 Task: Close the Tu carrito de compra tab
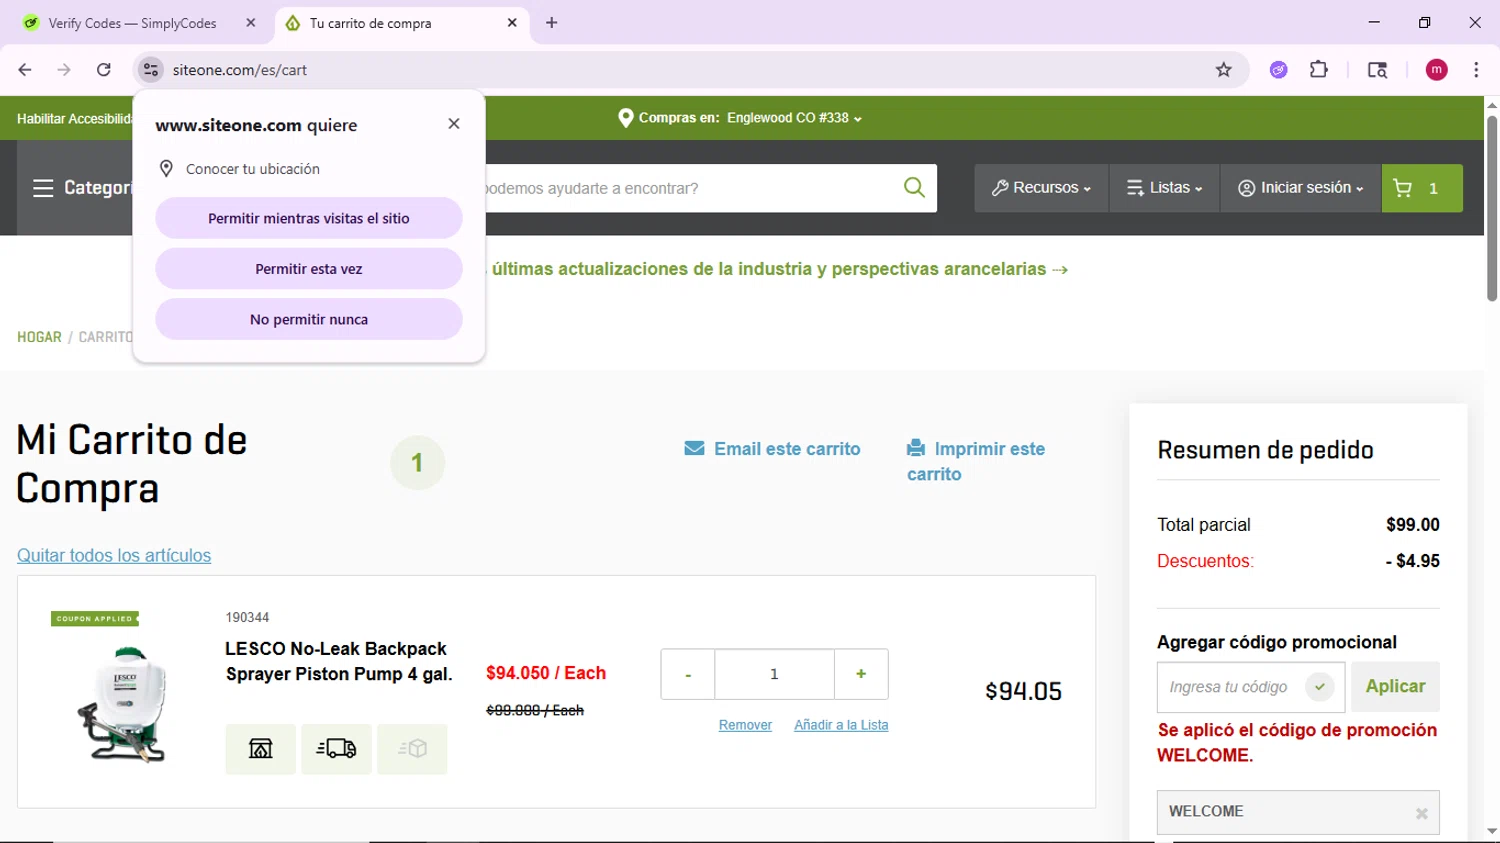point(512,23)
